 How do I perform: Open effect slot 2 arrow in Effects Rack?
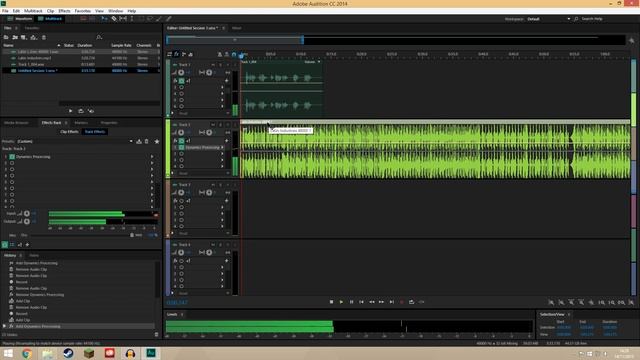coord(152,163)
